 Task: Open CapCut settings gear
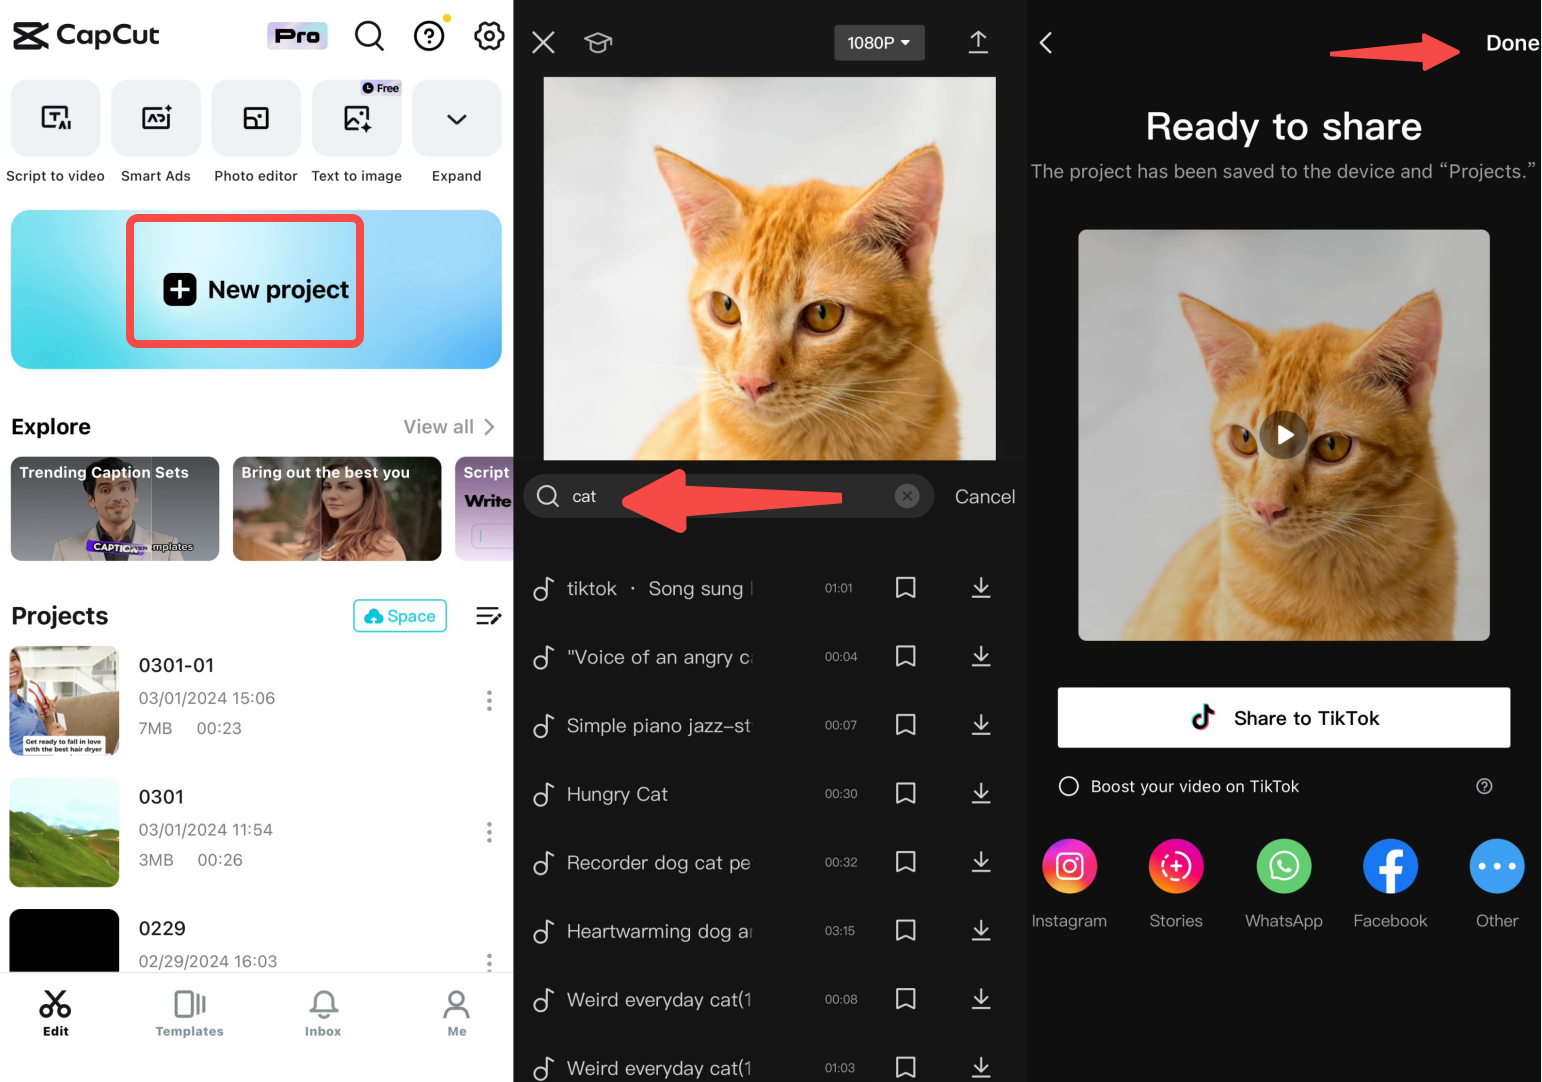(x=488, y=35)
